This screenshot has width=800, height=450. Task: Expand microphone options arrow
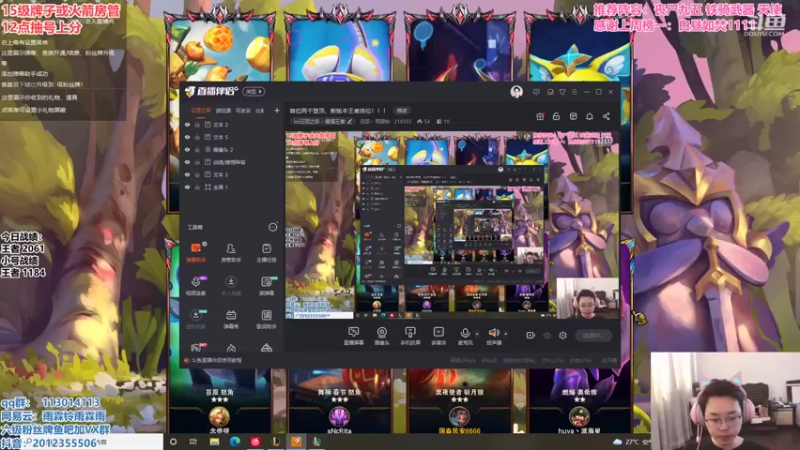(477, 334)
